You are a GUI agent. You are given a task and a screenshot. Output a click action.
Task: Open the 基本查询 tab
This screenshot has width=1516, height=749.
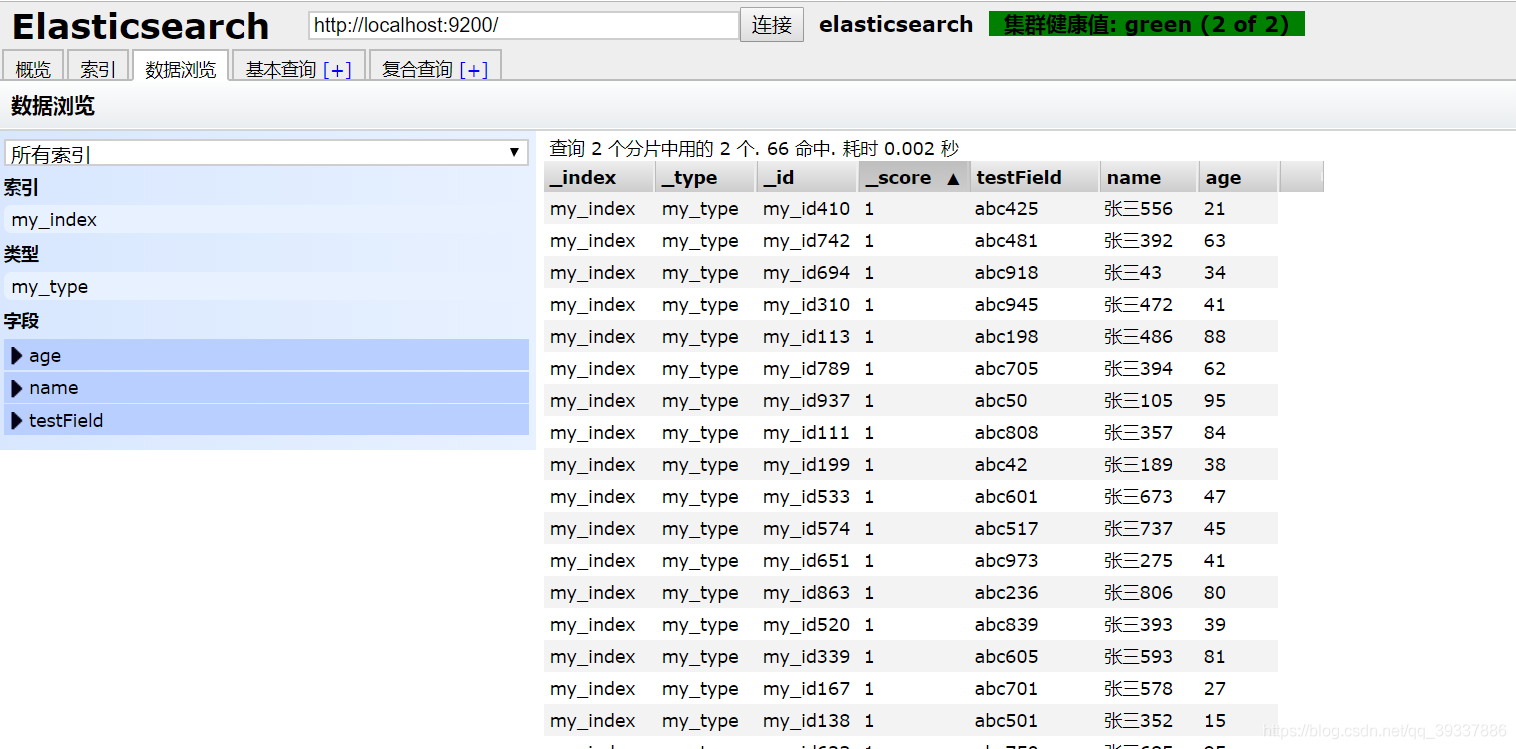click(298, 68)
